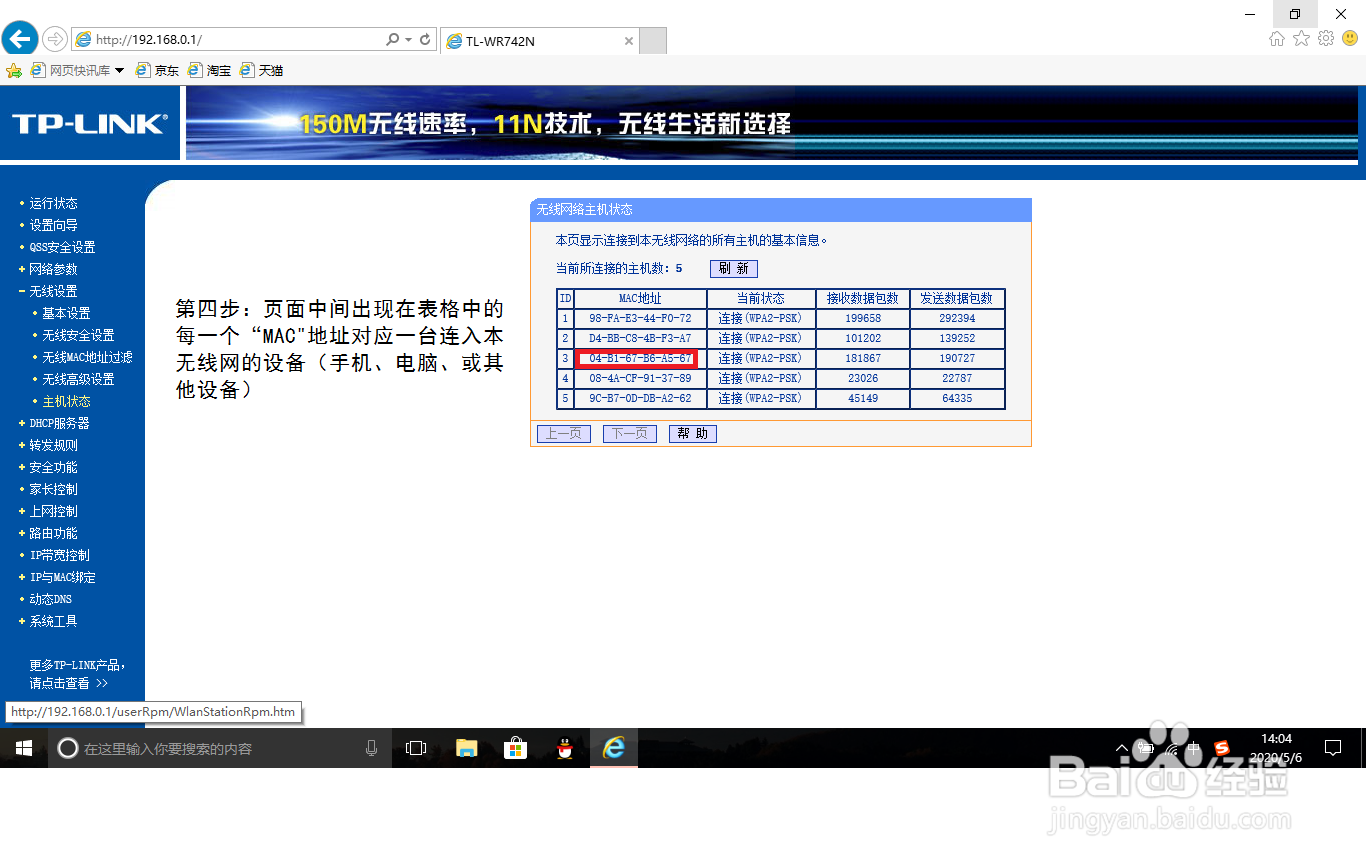Click the 刷新 button to refresh host list

[x=733, y=268]
